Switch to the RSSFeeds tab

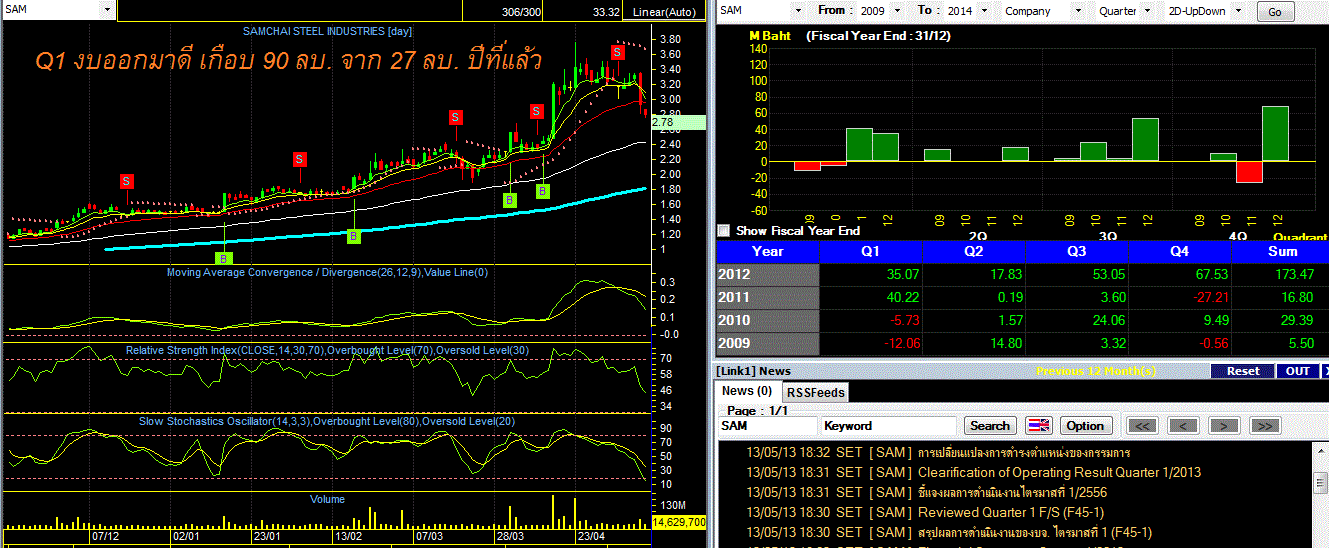[x=814, y=393]
